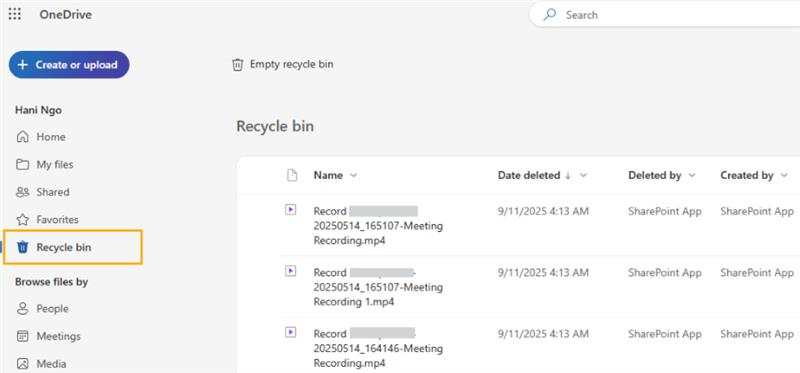Screen dimensions: 800x373
Task: Select the 164146-Meeting Recording.mp4 video file icon
Action: click(x=290, y=333)
